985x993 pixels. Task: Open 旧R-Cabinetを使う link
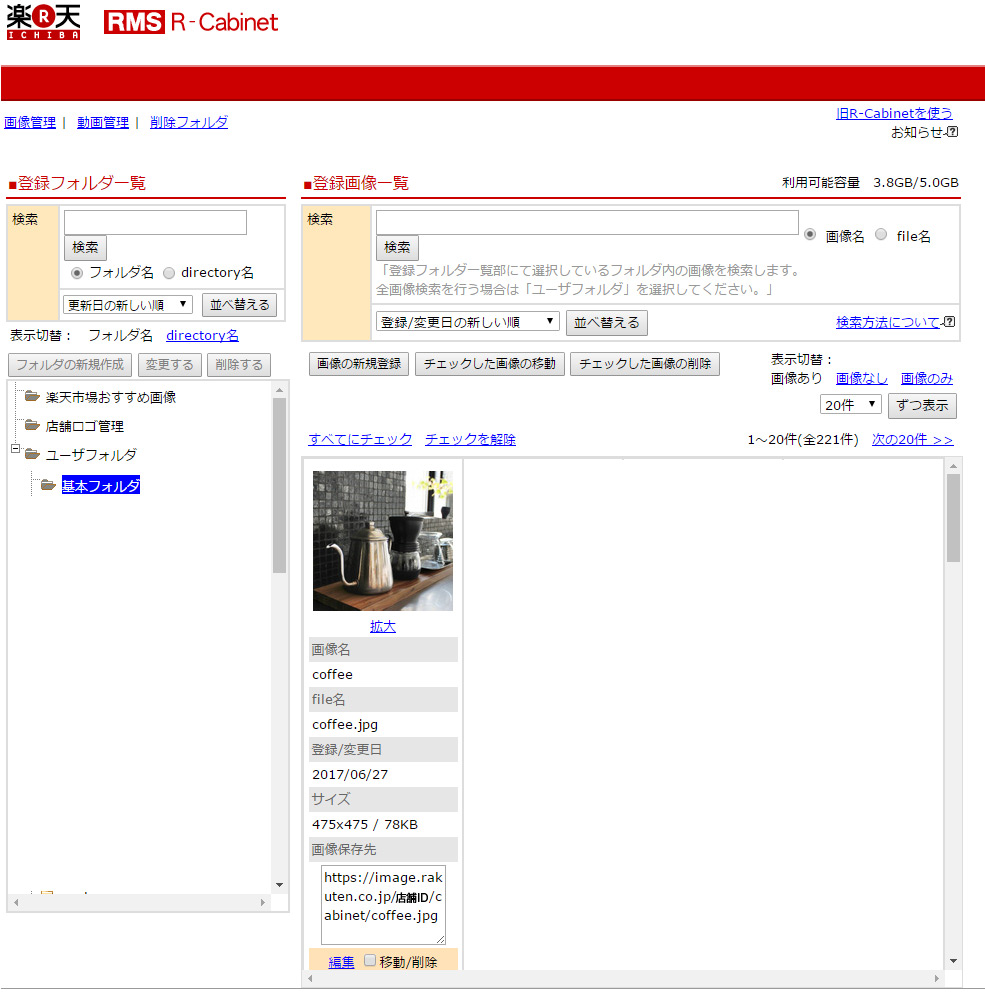coord(894,113)
